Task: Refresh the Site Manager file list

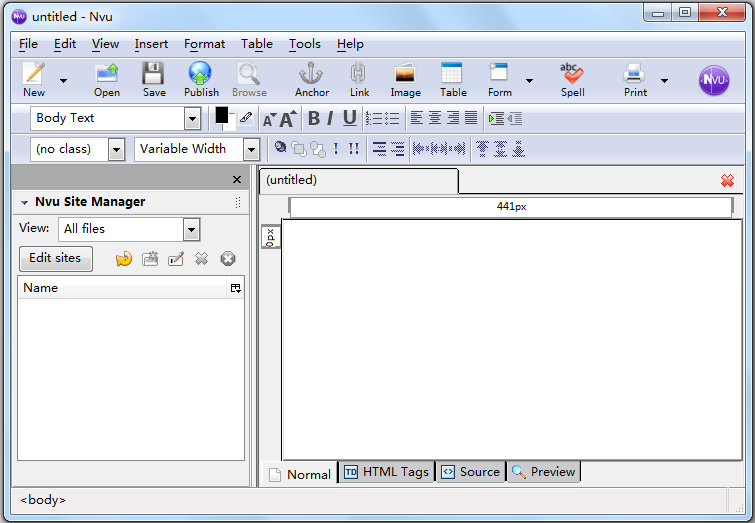Action: coord(124,259)
